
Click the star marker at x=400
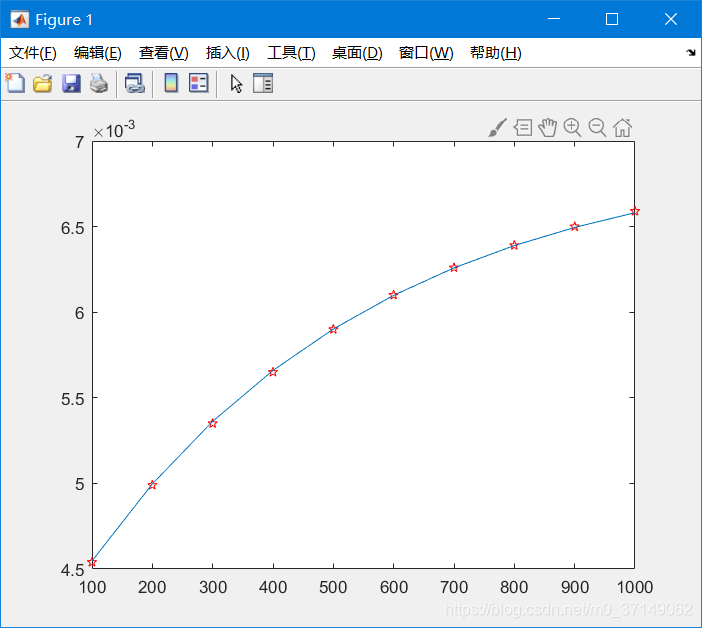(273, 372)
